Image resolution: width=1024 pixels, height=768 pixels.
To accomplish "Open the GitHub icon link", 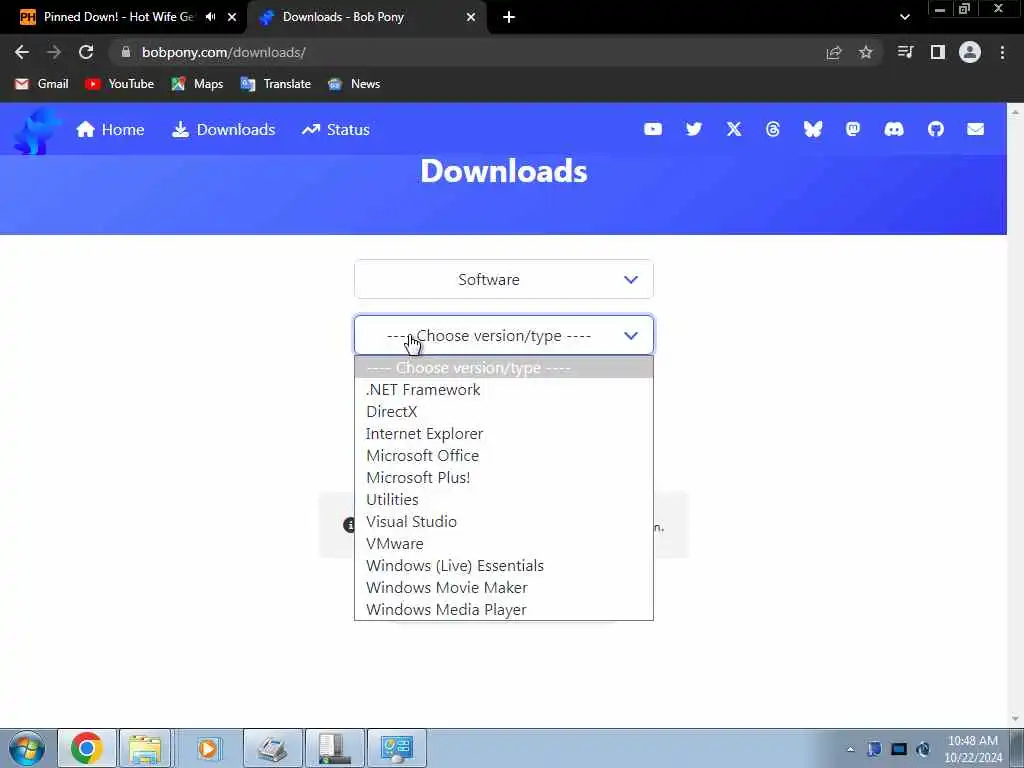I will pos(935,129).
